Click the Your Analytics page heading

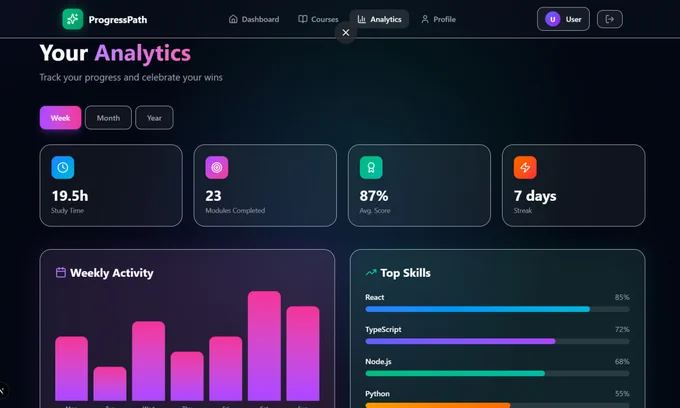115,53
